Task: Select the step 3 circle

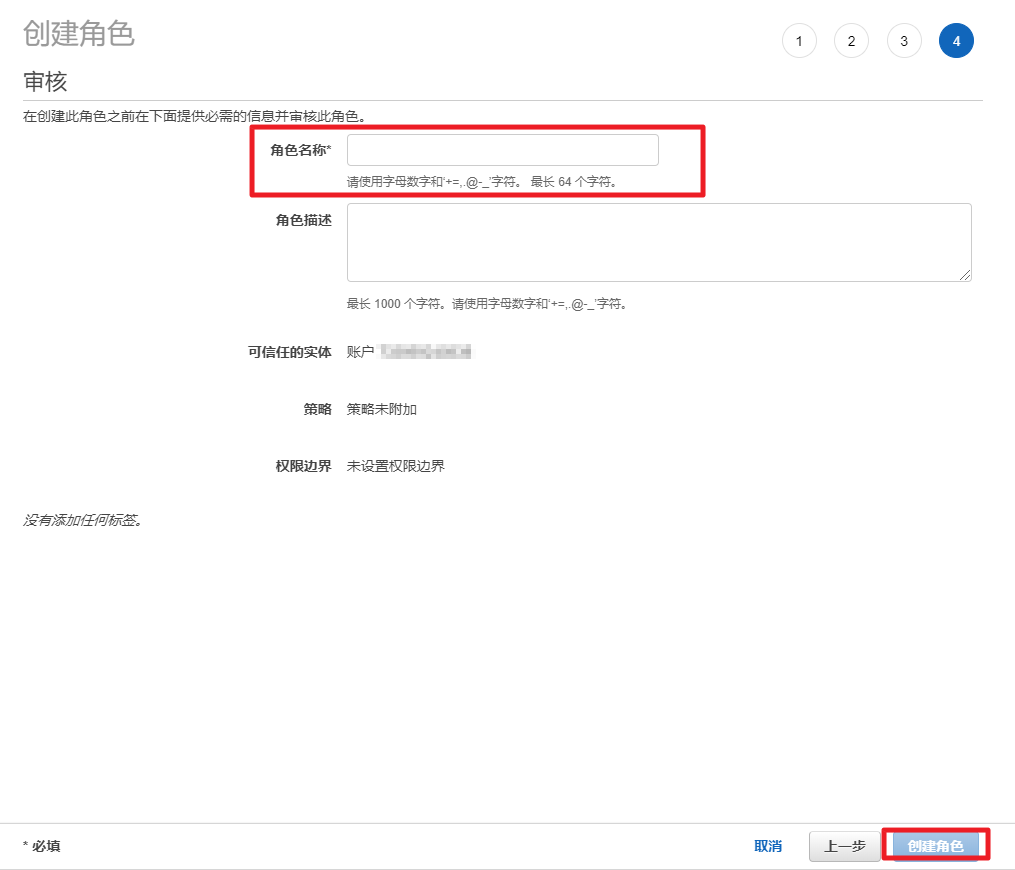Action: point(904,41)
